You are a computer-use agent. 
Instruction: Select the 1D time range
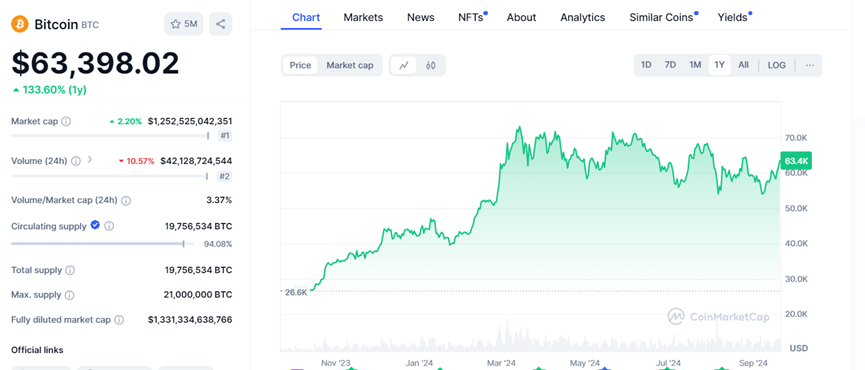click(x=646, y=65)
